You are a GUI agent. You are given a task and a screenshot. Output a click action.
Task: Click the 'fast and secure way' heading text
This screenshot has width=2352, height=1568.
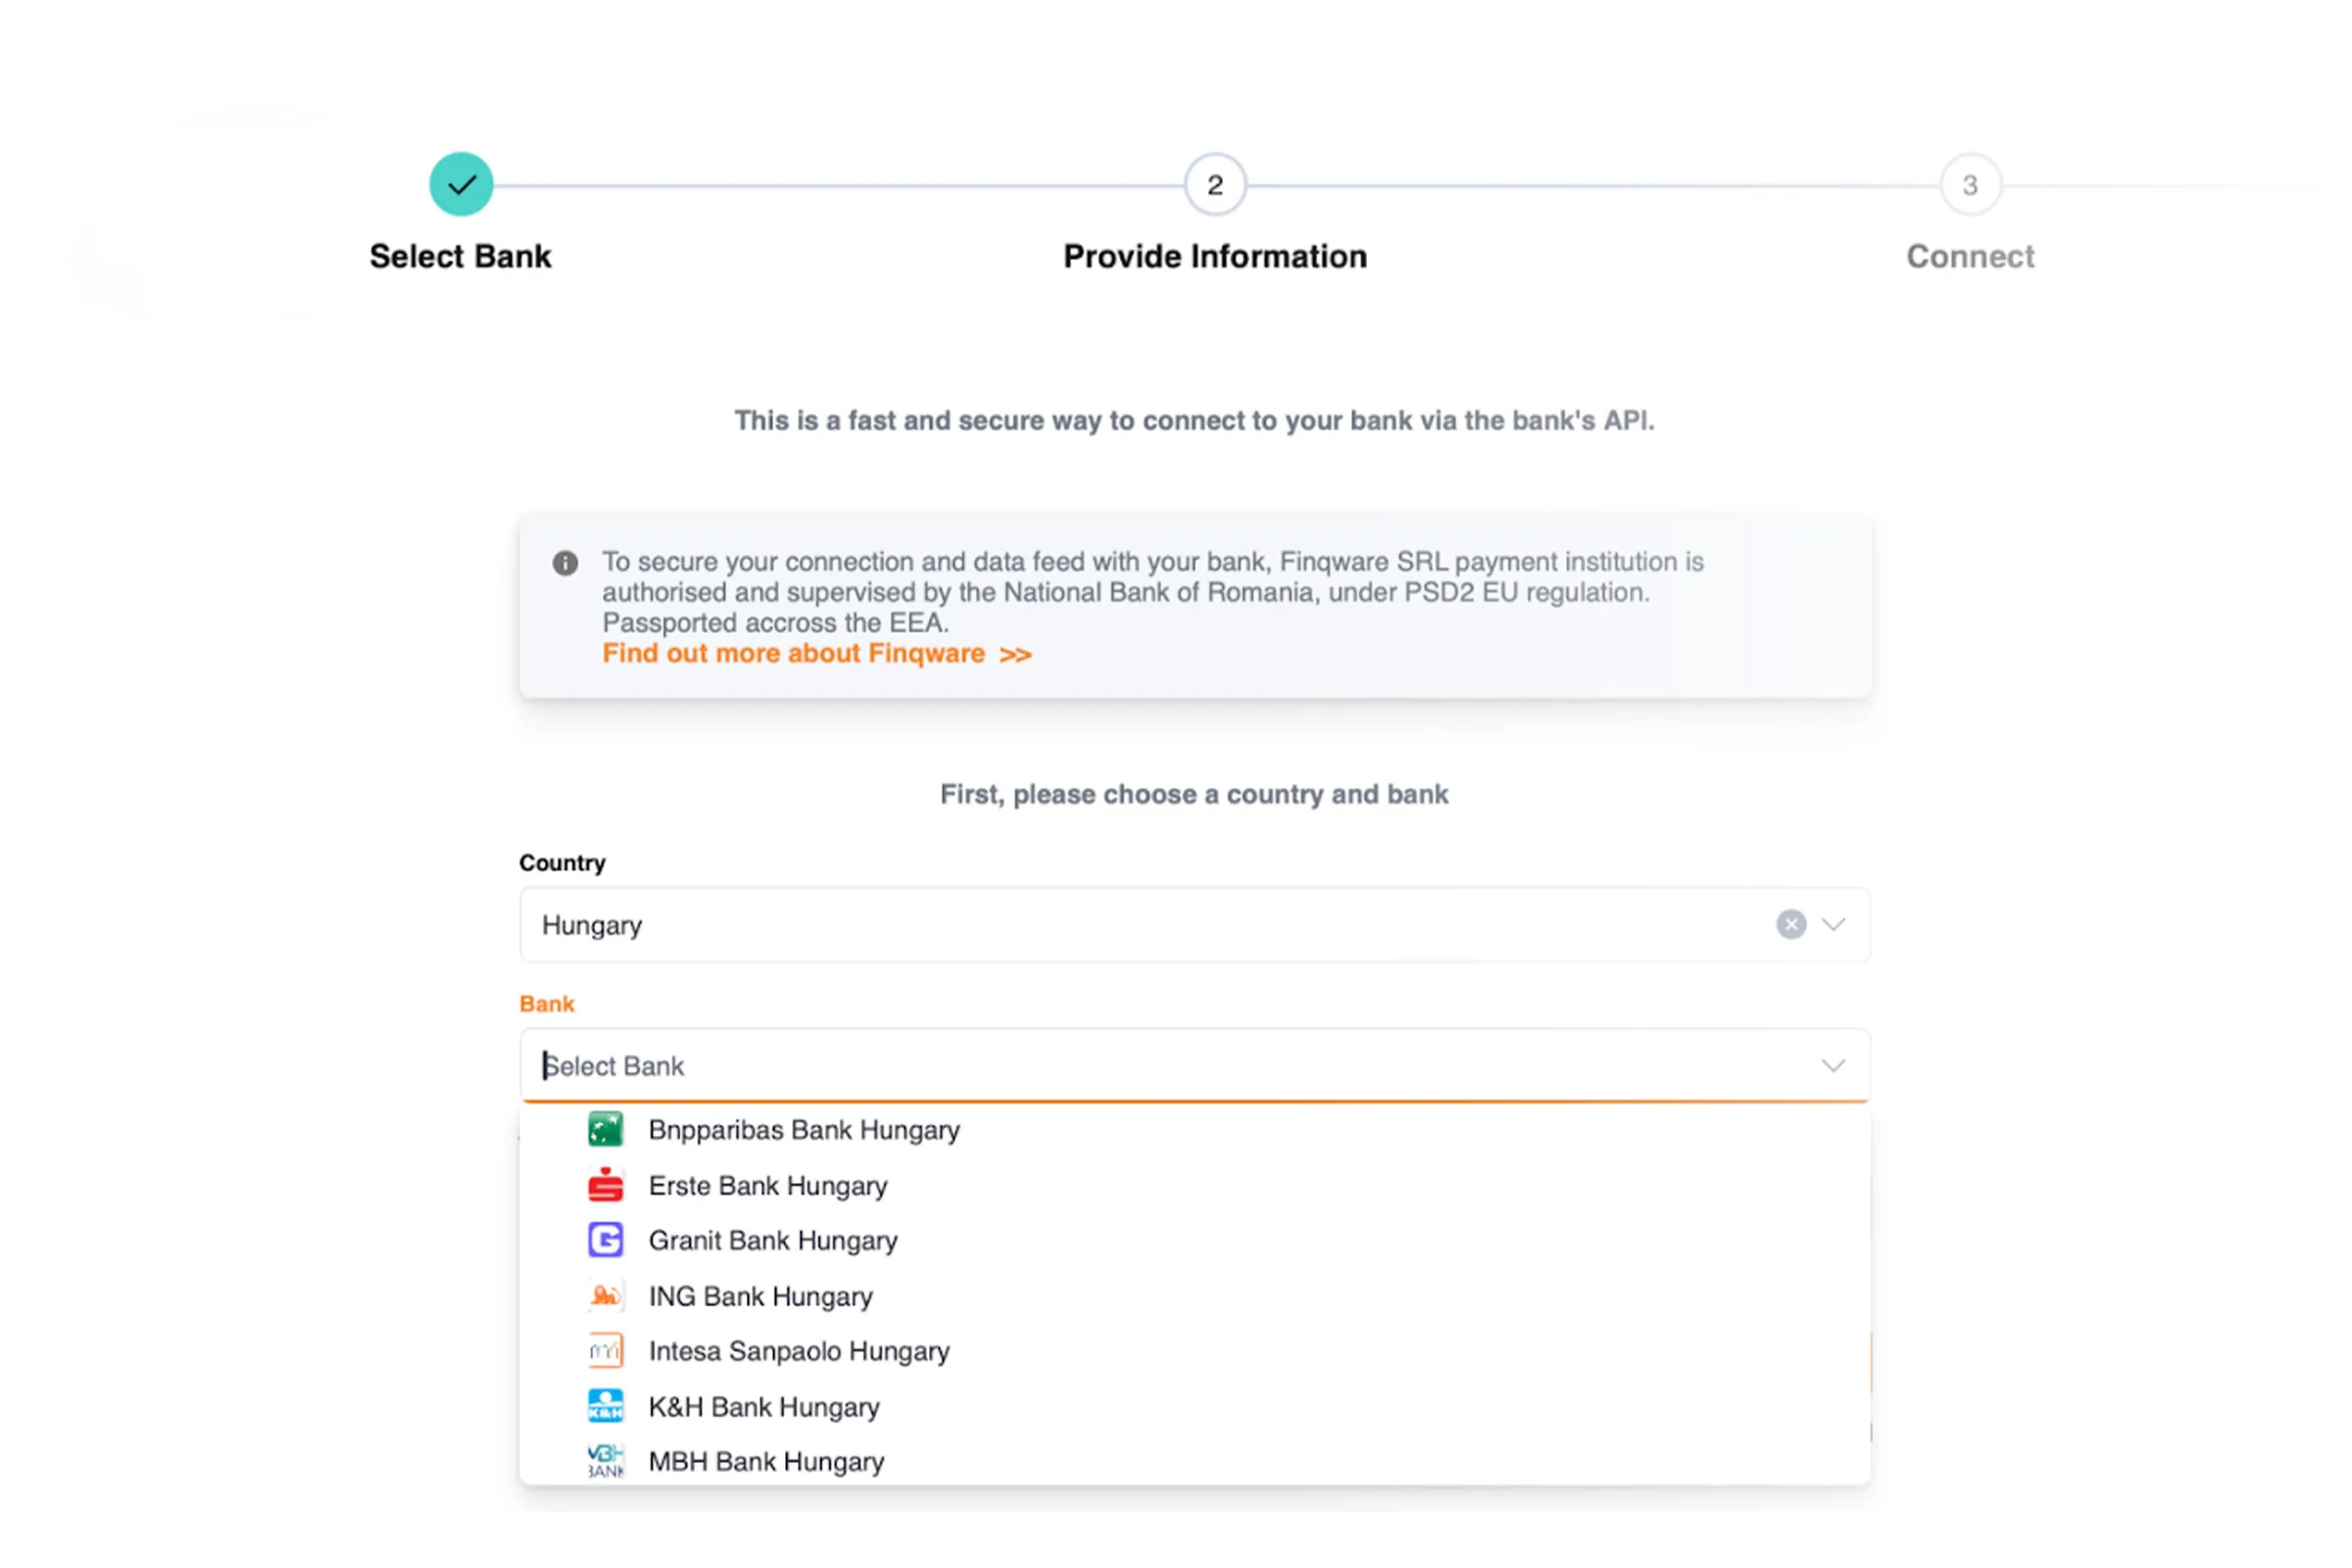pyautogui.click(x=1194, y=421)
